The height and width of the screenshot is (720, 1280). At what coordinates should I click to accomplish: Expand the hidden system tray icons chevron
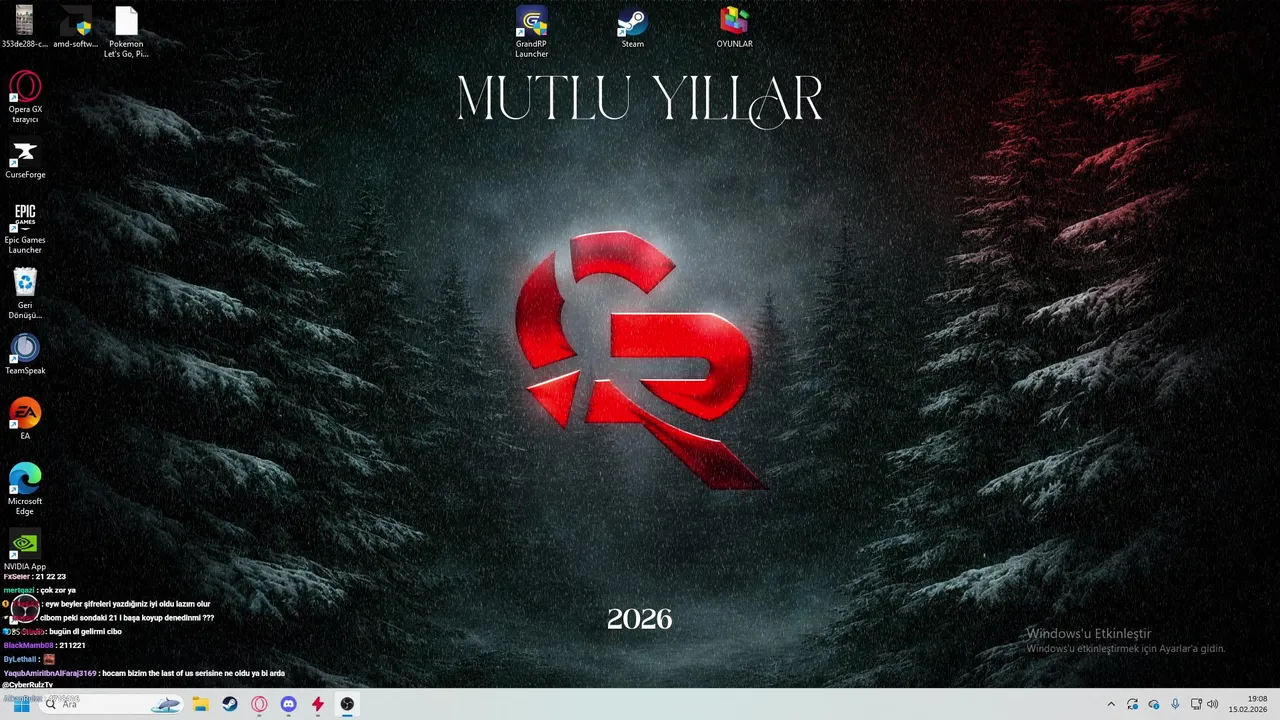(x=1110, y=704)
